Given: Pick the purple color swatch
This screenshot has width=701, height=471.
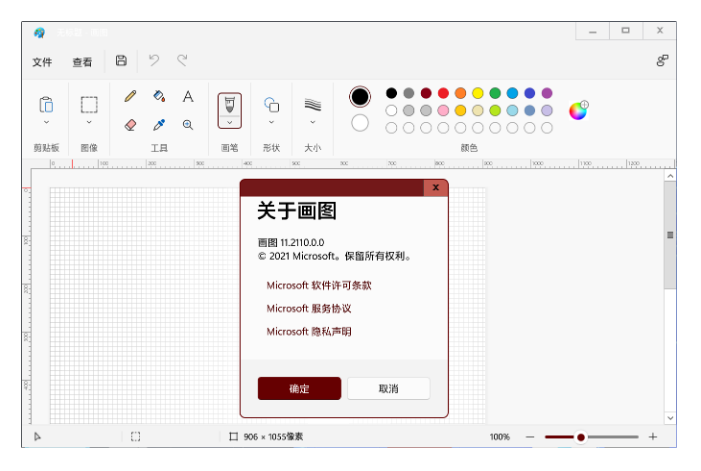Looking at the screenshot, I should [547, 93].
